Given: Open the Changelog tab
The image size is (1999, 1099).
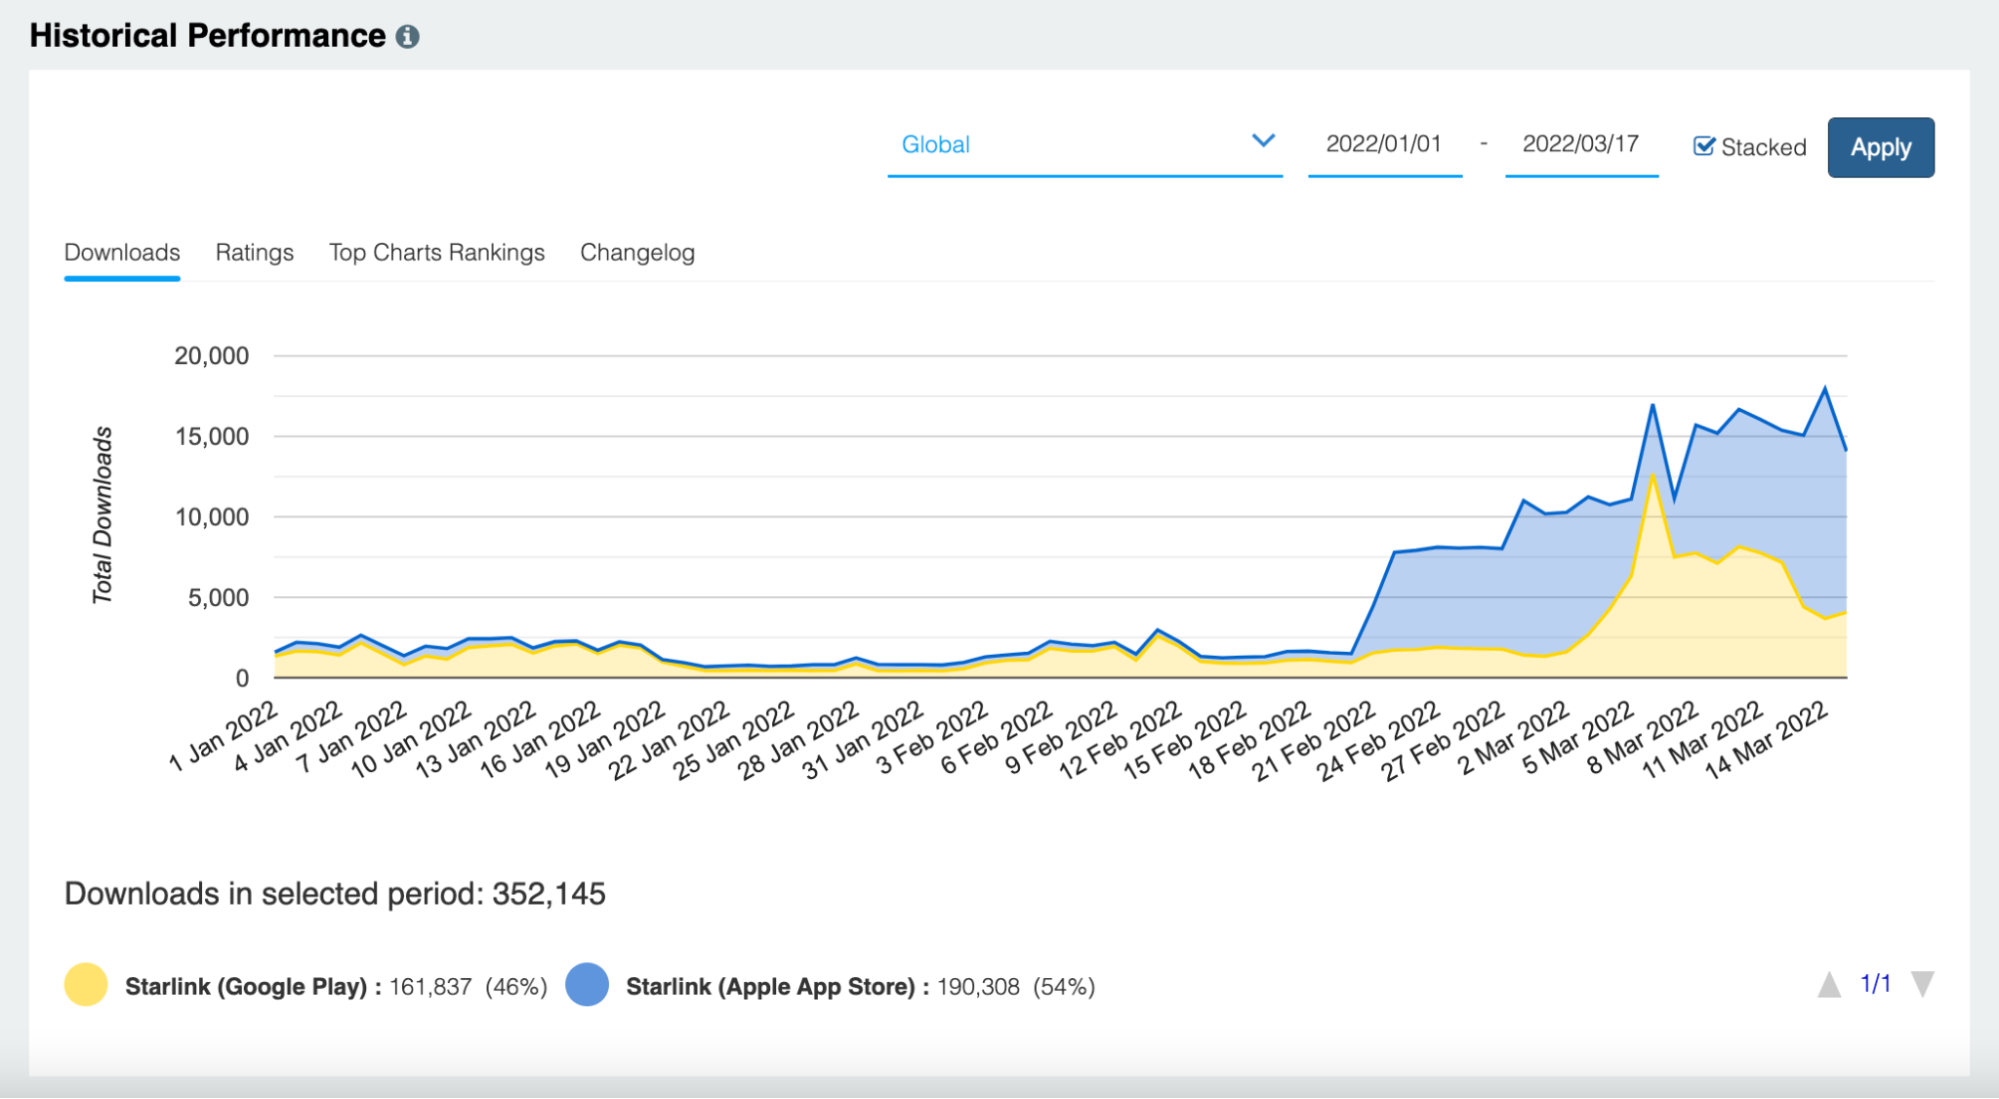Looking at the screenshot, I should (x=637, y=253).
